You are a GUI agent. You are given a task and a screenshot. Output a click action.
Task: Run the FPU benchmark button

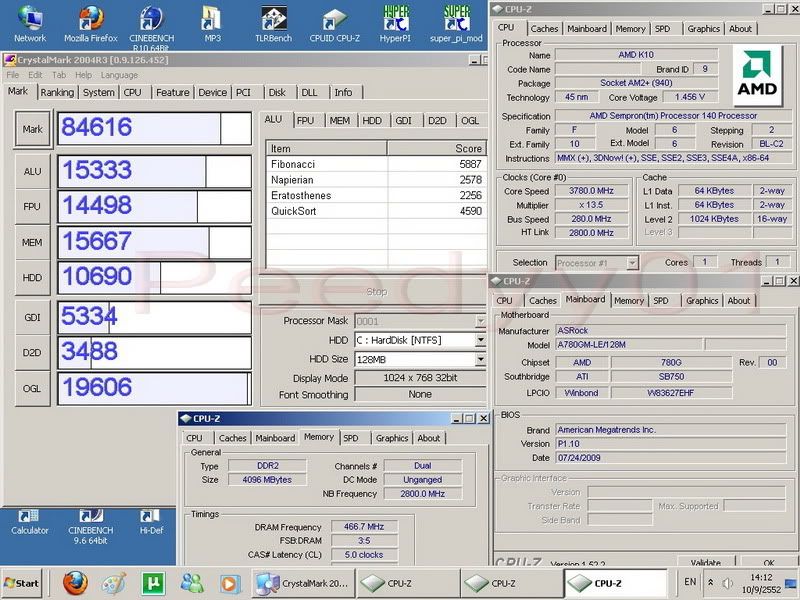pyautogui.click(x=33, y=207)
